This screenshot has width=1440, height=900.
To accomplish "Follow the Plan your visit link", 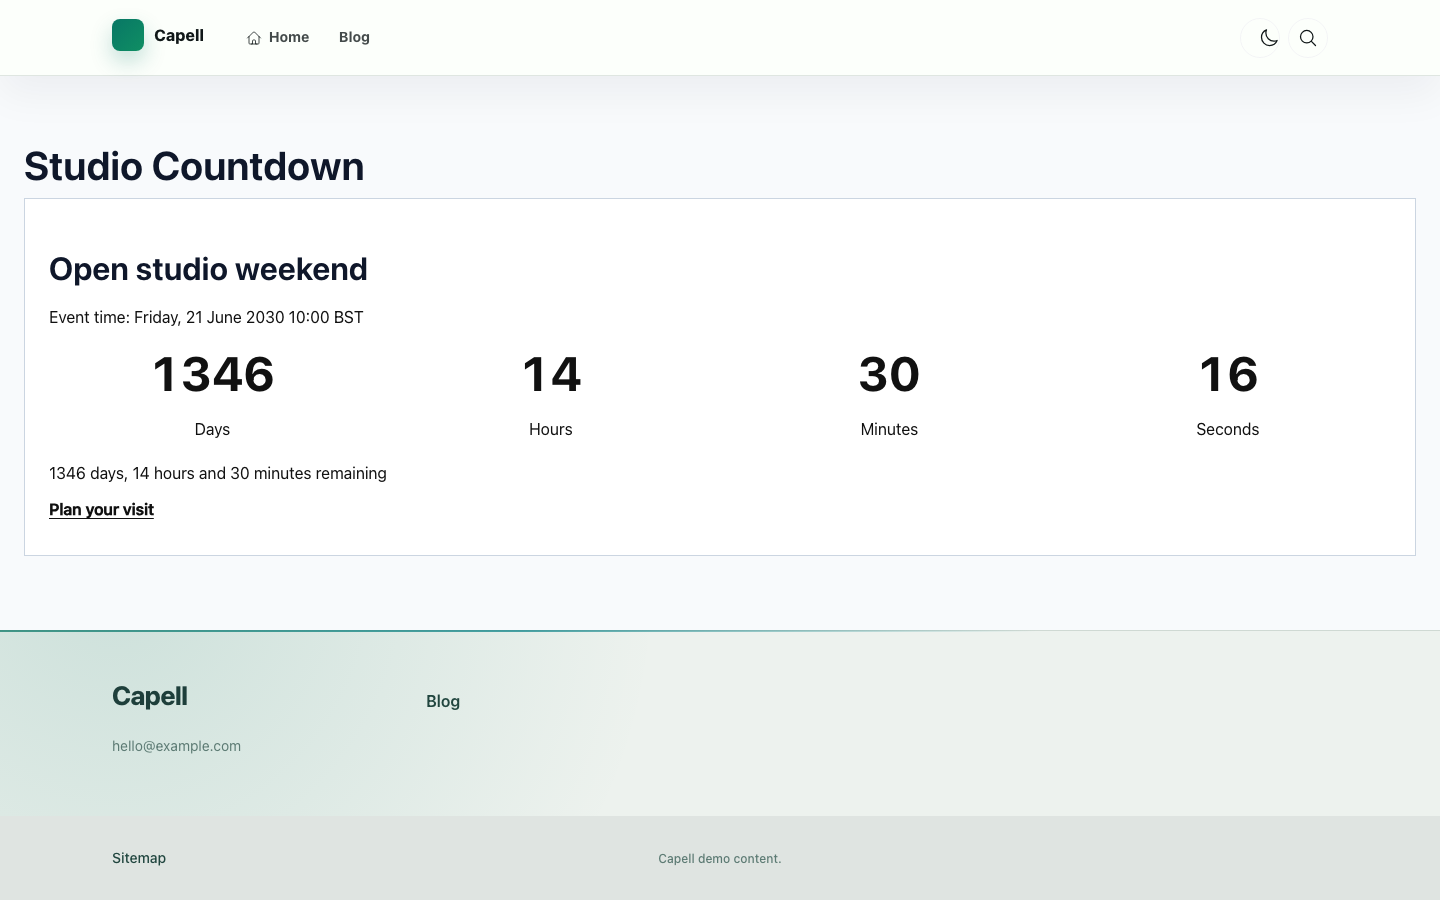I will click(x=101, y=509).
